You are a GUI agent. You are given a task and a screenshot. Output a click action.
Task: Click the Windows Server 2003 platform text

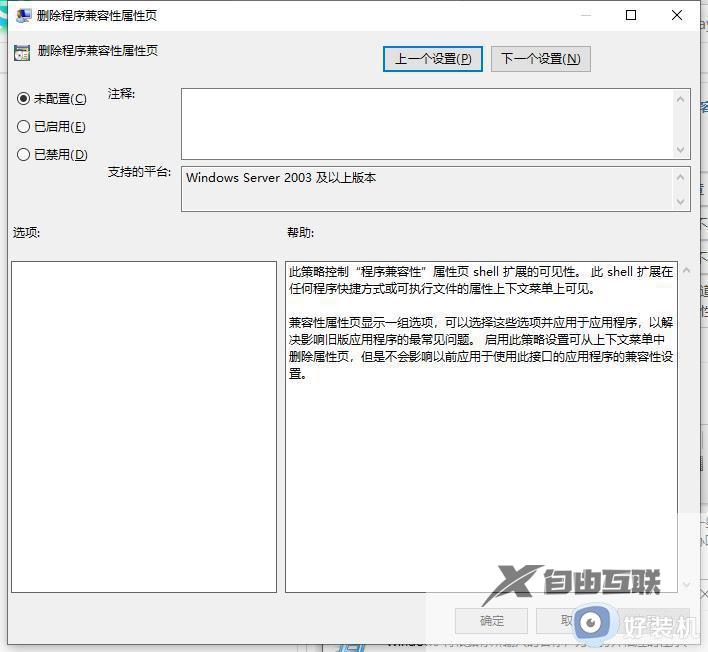click(281, 177)
